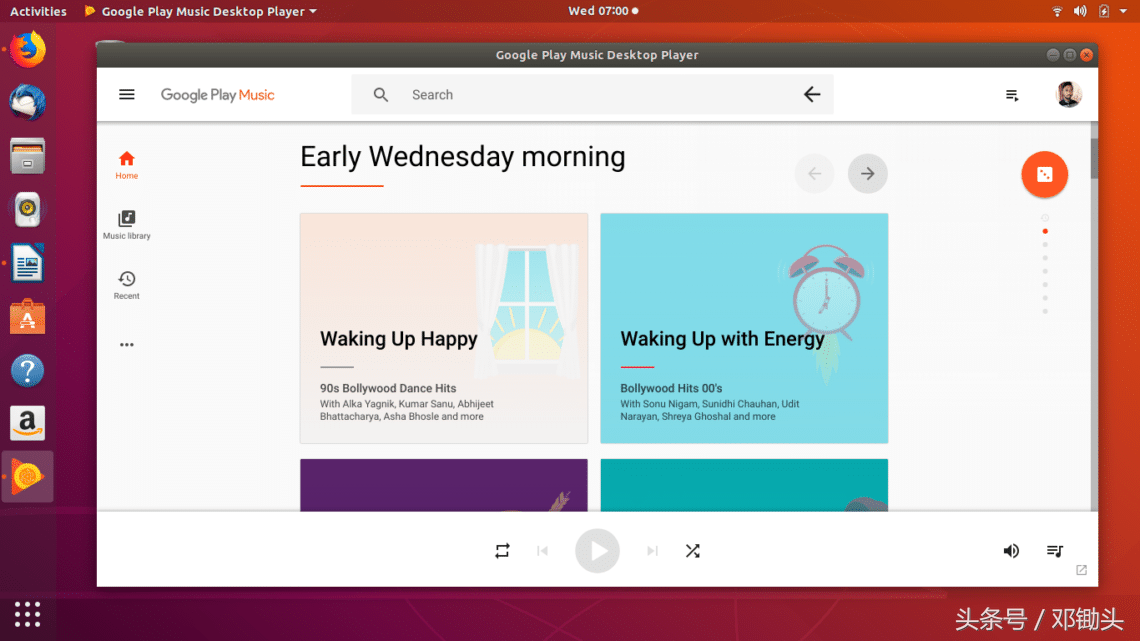Click the volume speaker icon in player
Viewport: 1140px width, 641px height.
pos(1011,551)
